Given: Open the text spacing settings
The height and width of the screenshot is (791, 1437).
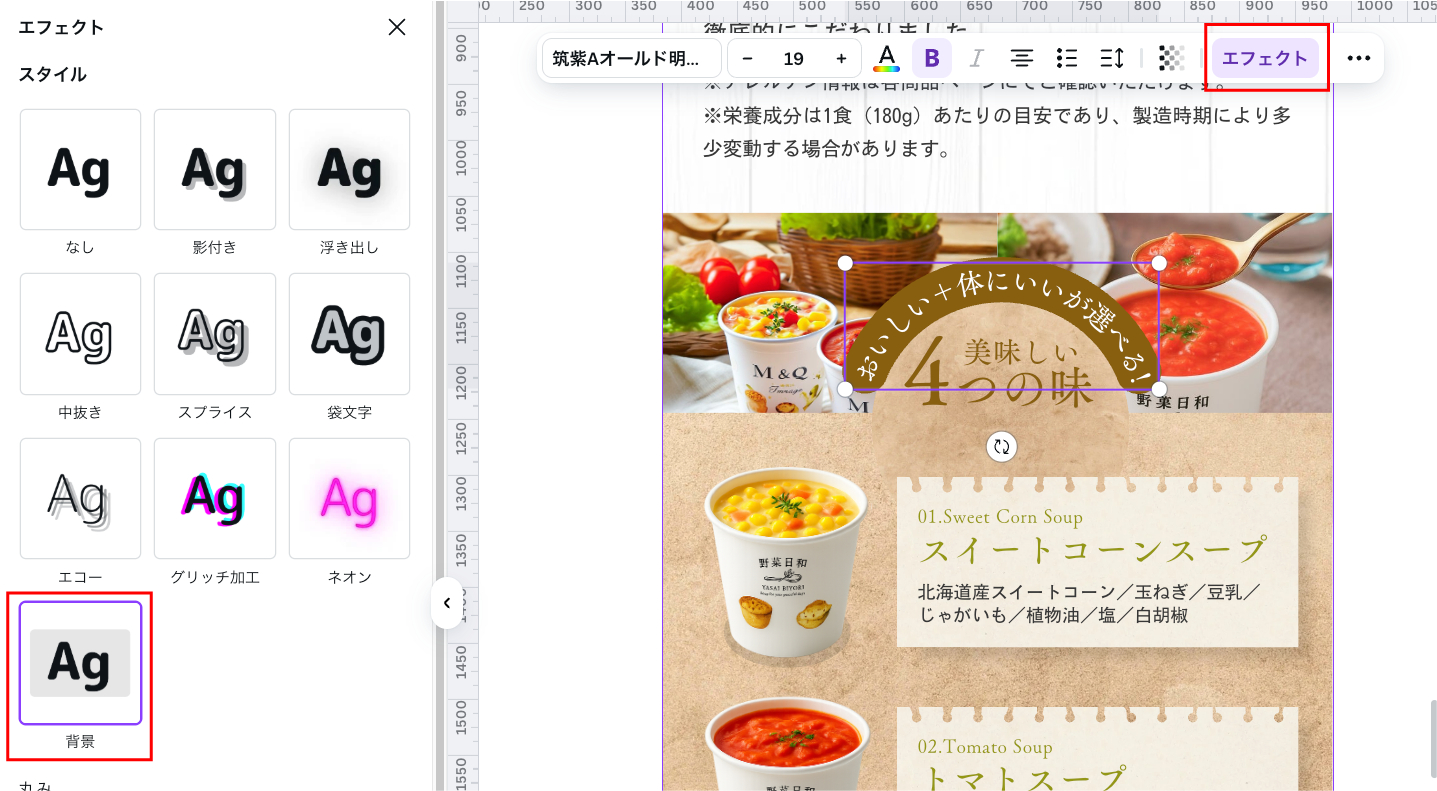Looking at the screenshot, I should click(1110, 58).
